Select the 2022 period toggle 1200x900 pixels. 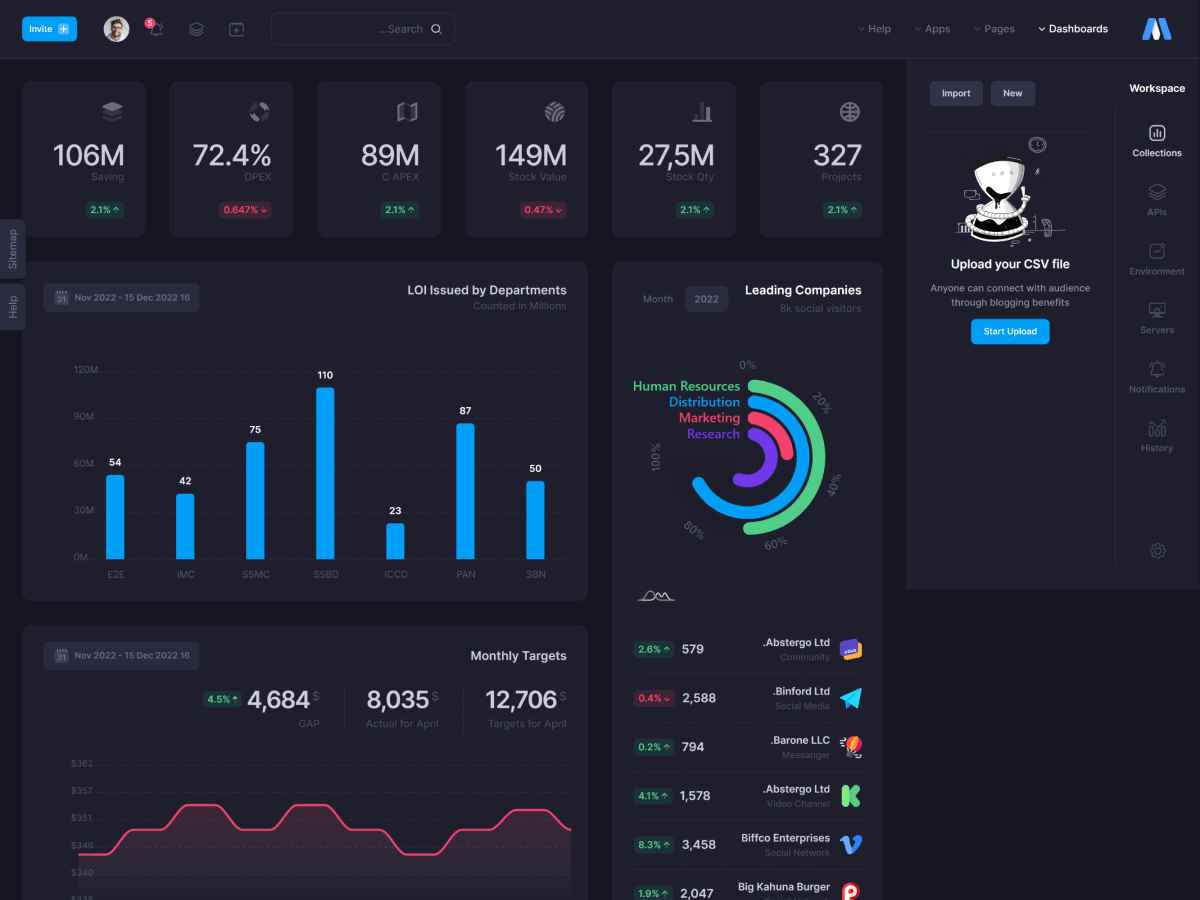click(706, 299)
